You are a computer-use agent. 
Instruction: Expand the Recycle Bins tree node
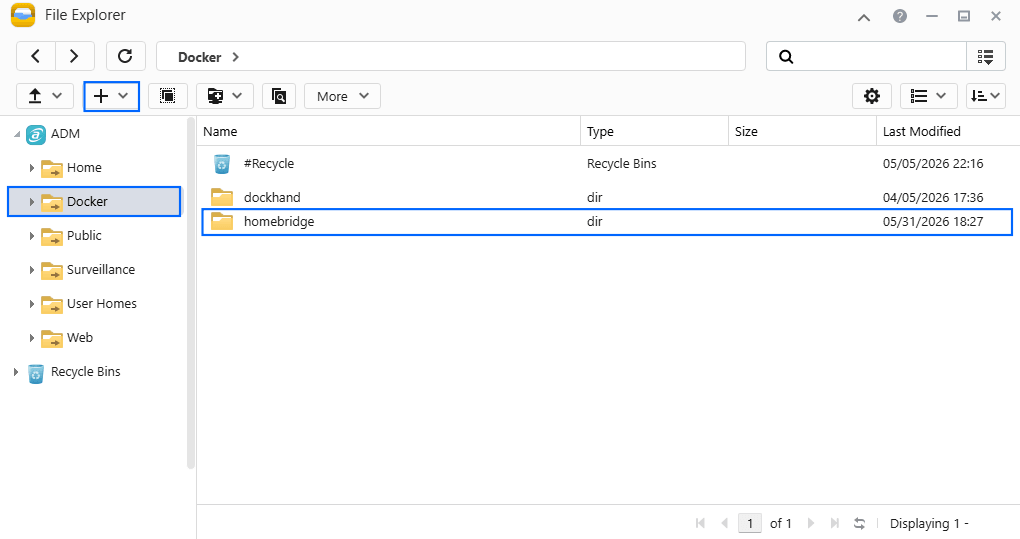coord(16,372)
